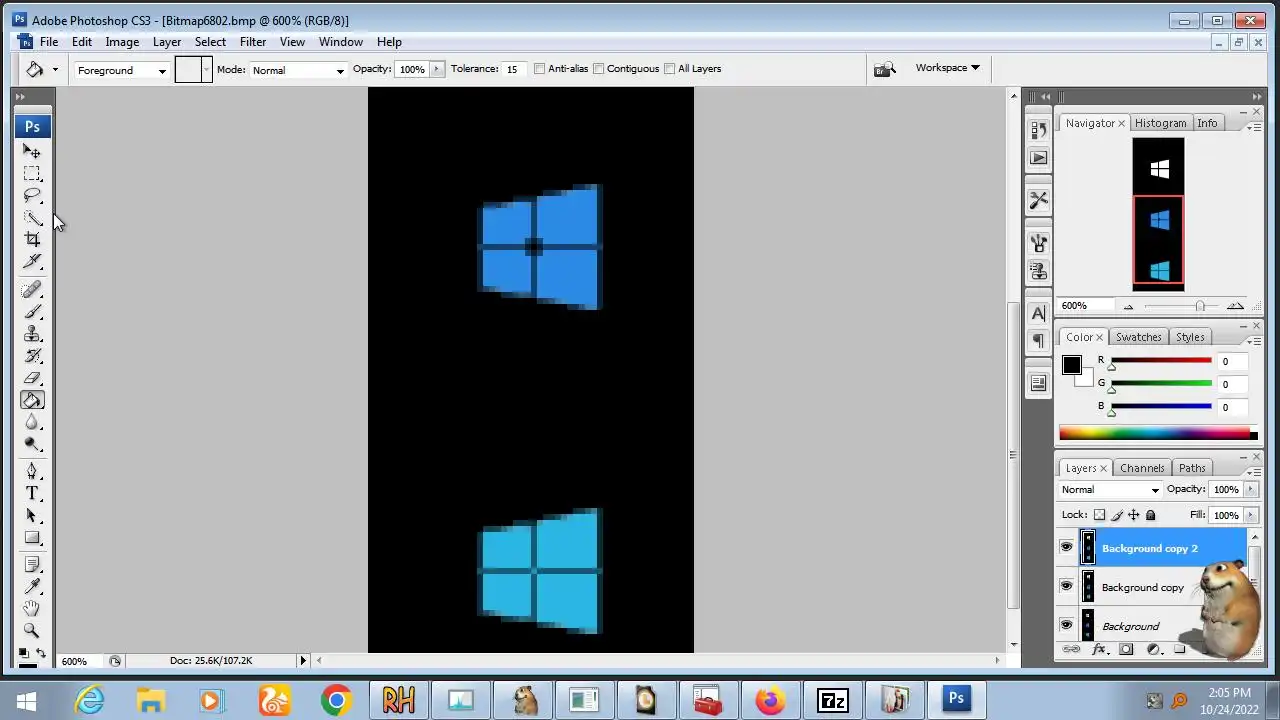
Task: Click the red R slider track
Action: (x=1161, y=361)
